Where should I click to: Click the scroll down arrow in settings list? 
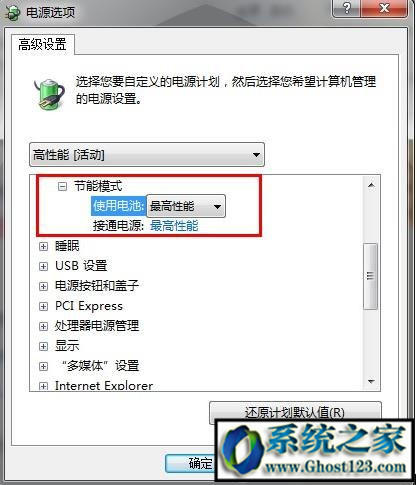click(371, 381)
